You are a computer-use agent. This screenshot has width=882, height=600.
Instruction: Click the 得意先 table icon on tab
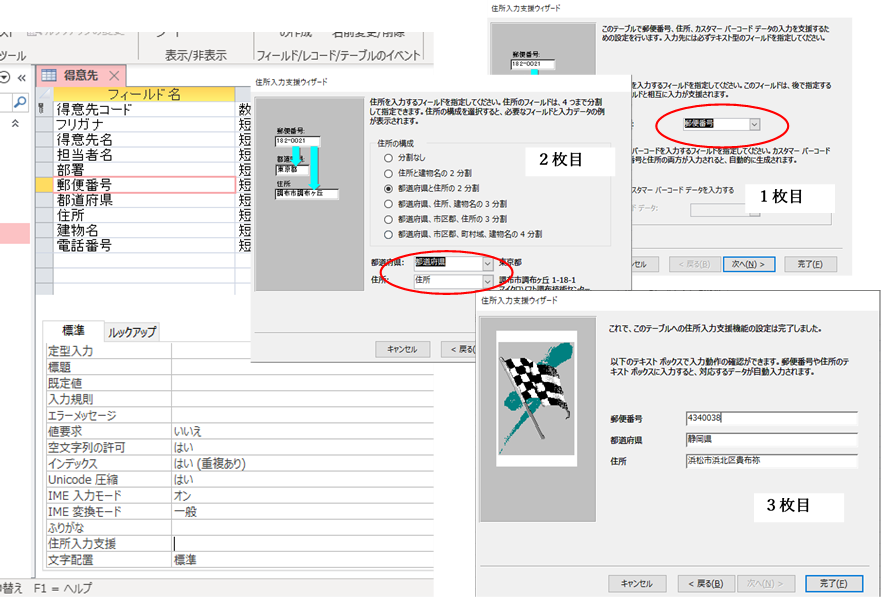(x=47, y=77)
